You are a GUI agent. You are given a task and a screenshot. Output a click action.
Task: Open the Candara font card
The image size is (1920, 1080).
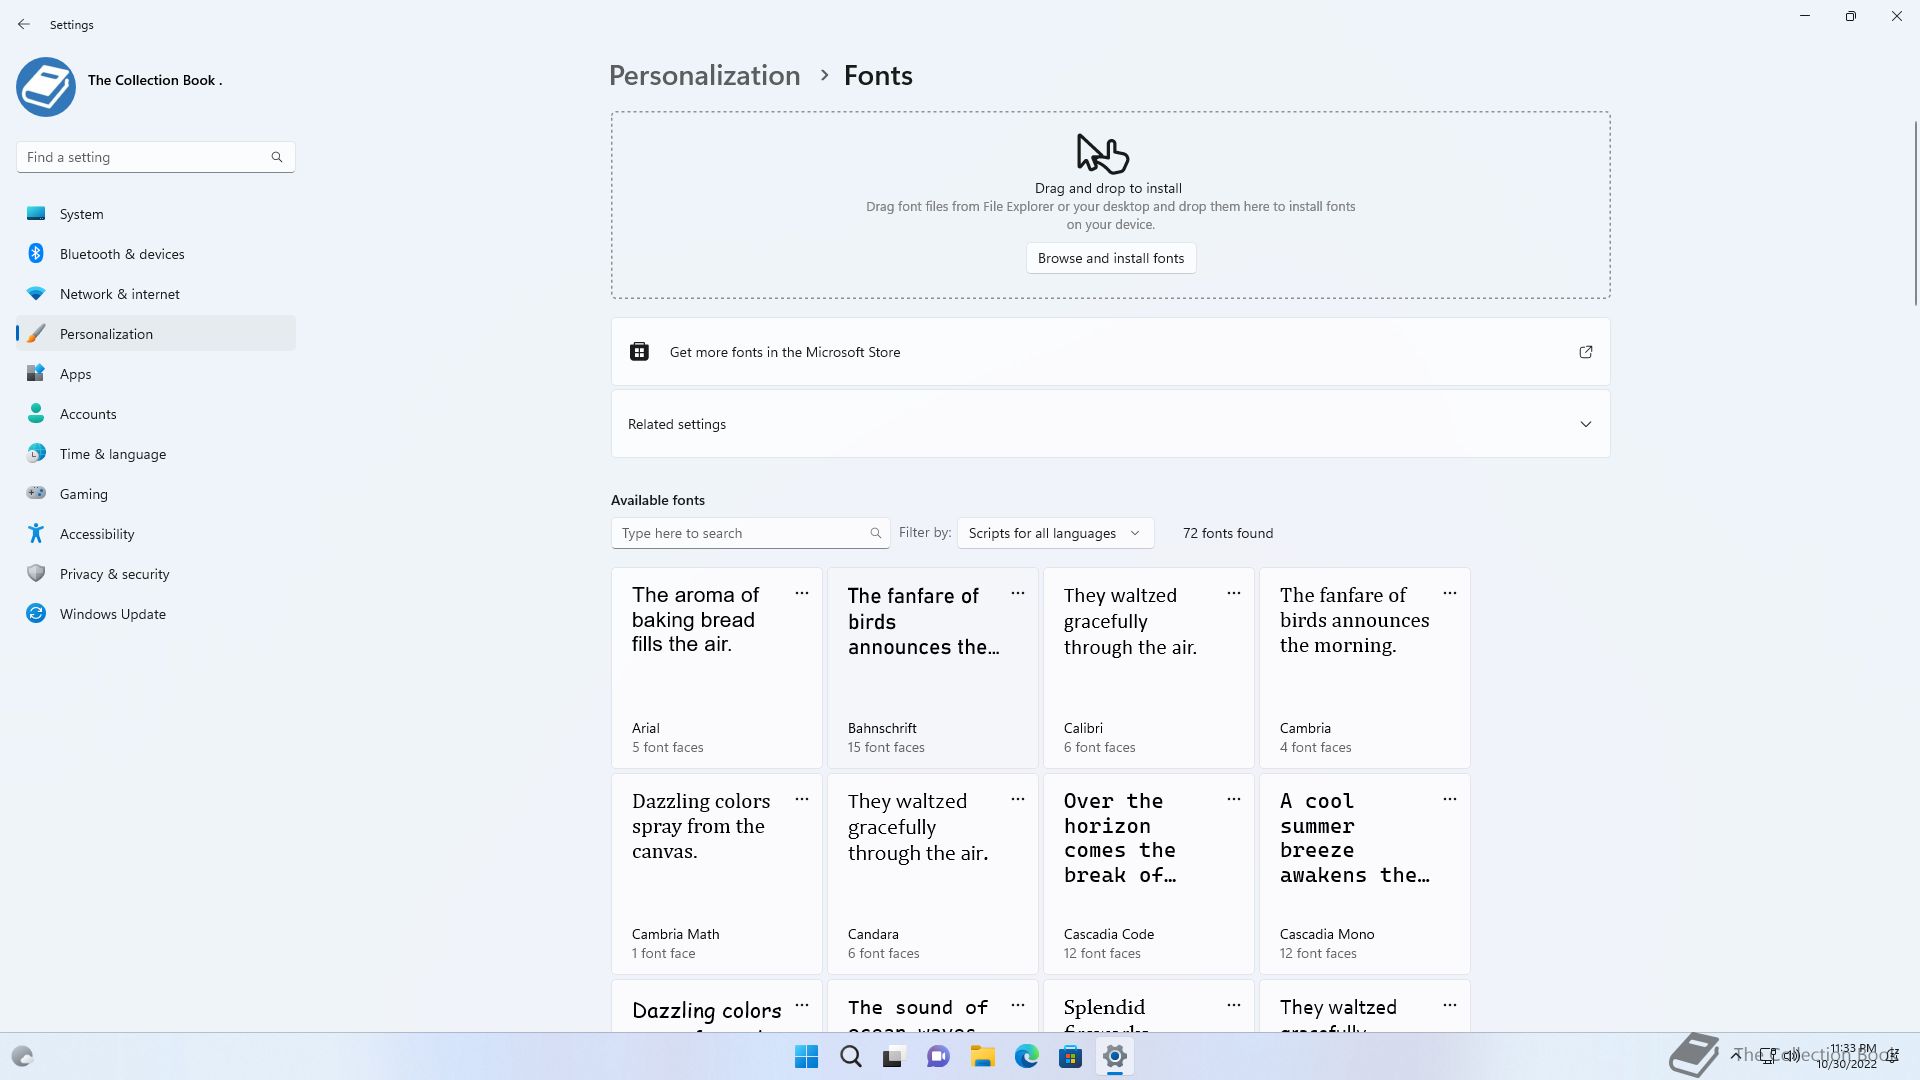click(x=933, y=874)
